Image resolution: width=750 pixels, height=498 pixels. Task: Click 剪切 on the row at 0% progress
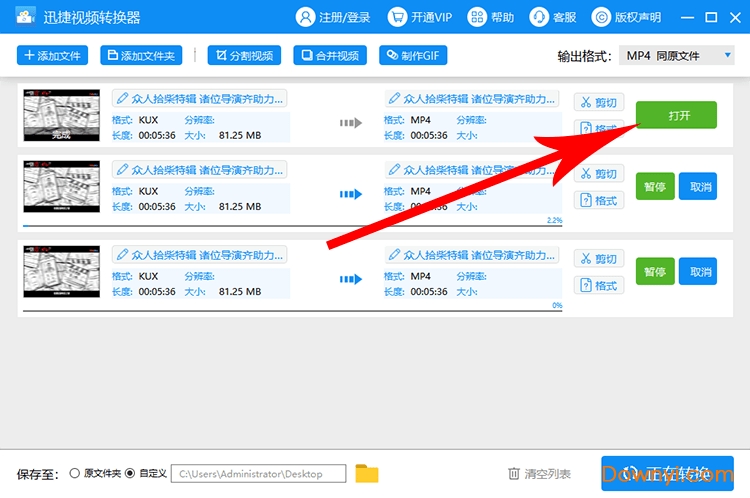[x=599, y=258]
